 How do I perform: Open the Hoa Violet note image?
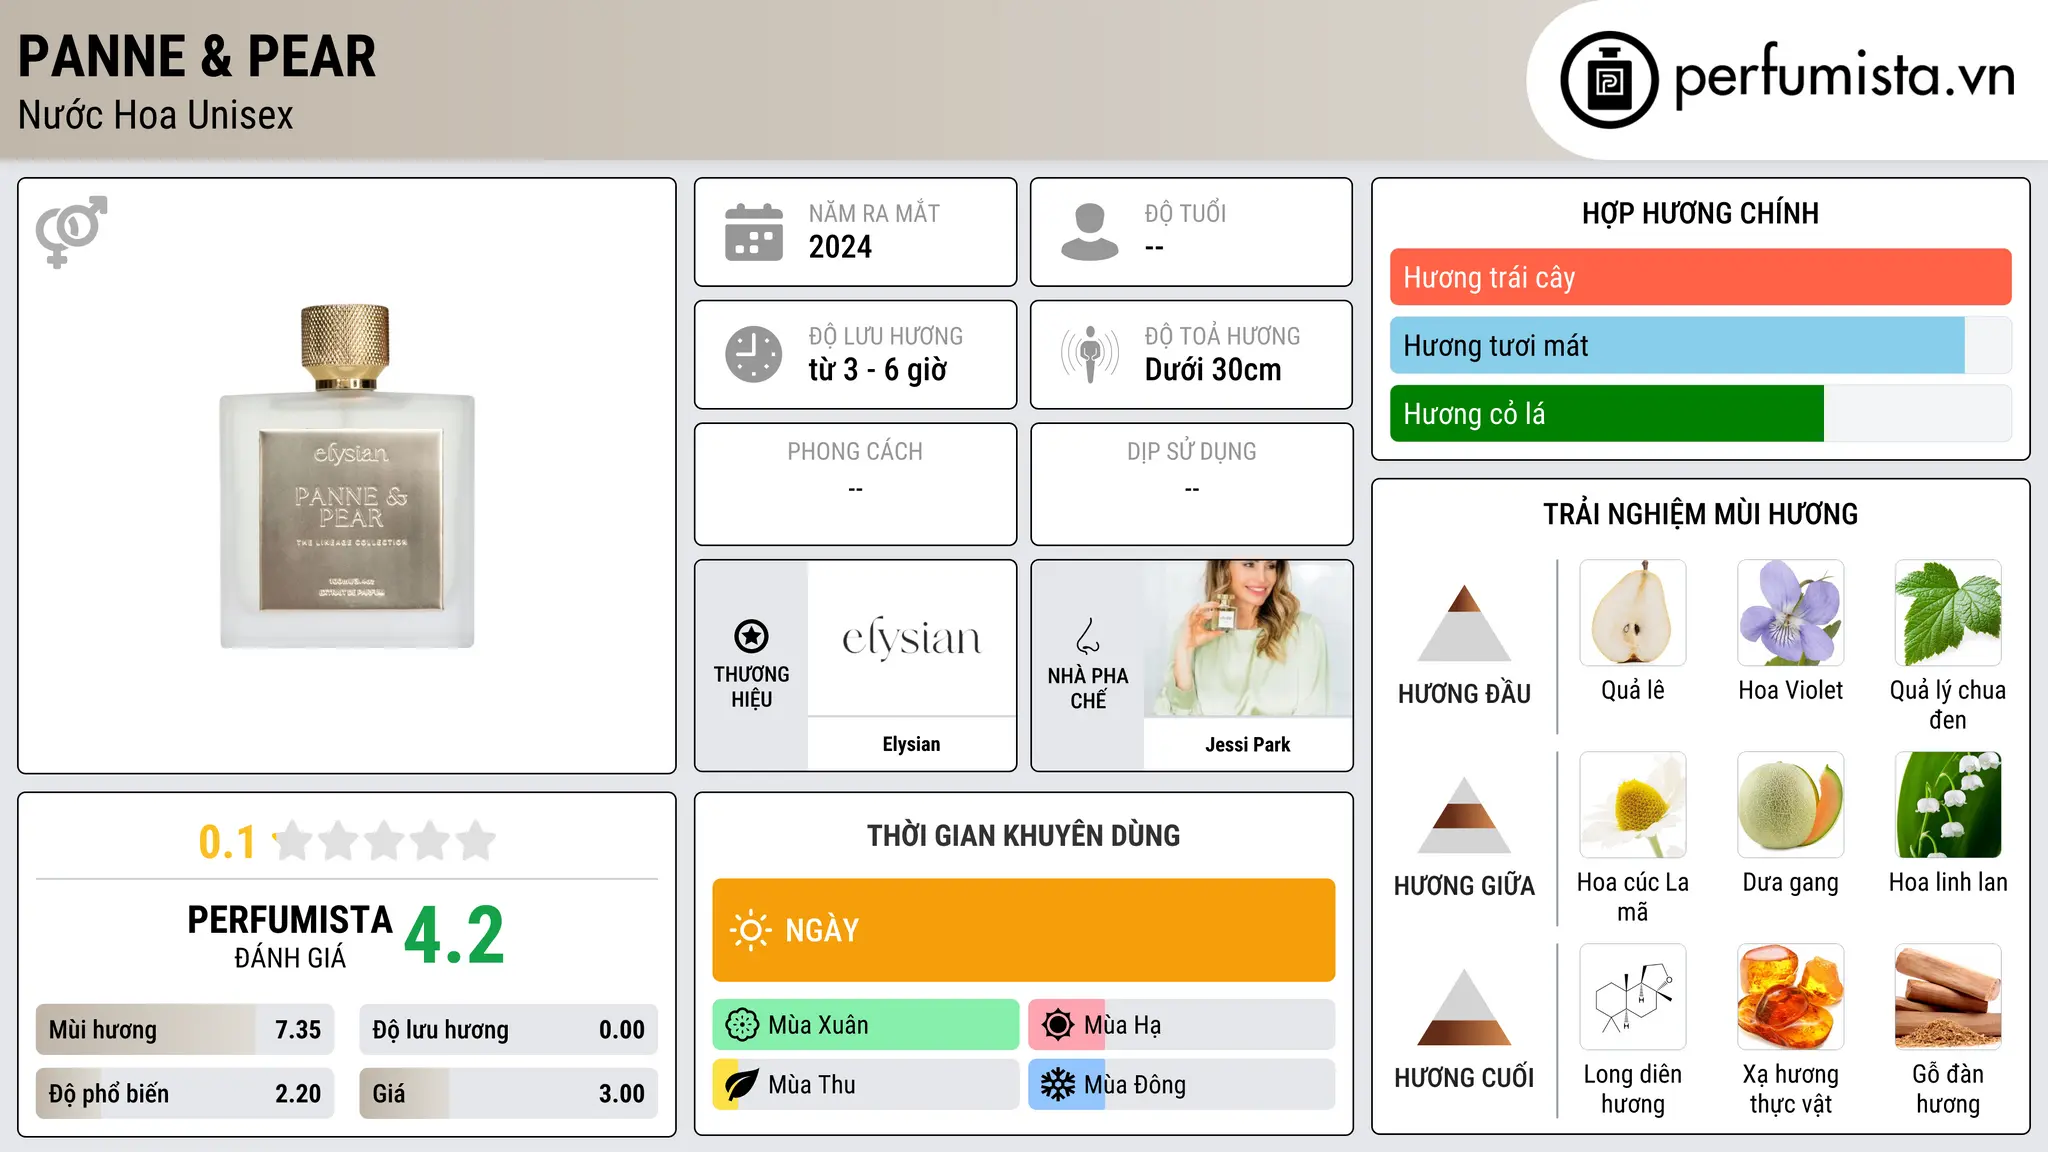1791,613
